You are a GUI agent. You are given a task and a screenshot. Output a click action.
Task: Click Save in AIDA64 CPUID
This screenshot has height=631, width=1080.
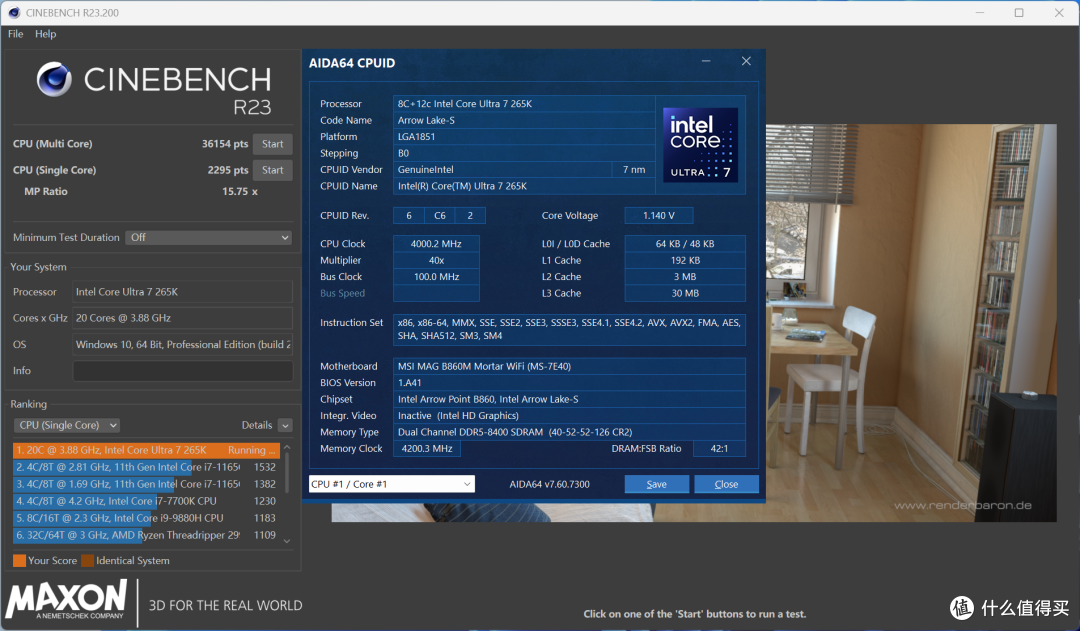(656, 484)
